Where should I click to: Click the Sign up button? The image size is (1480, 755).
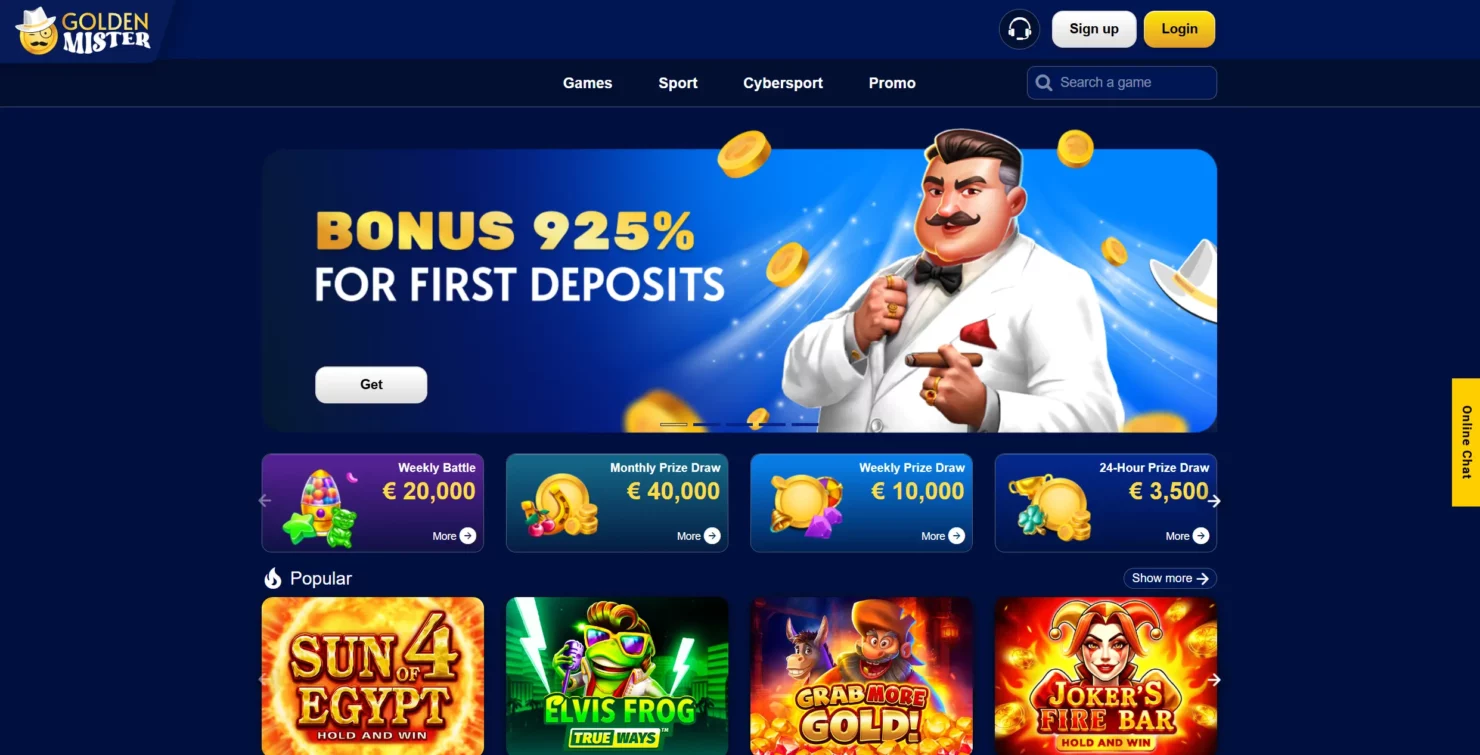coord(1094,29)
